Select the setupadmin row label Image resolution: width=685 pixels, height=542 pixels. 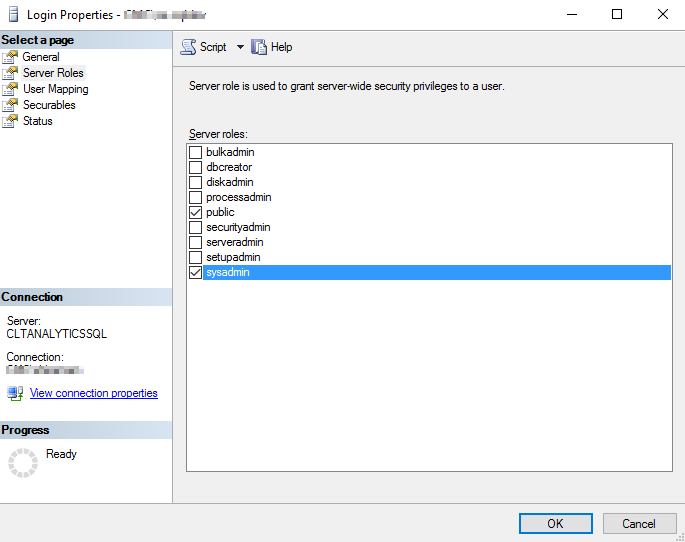click(233, 257)
